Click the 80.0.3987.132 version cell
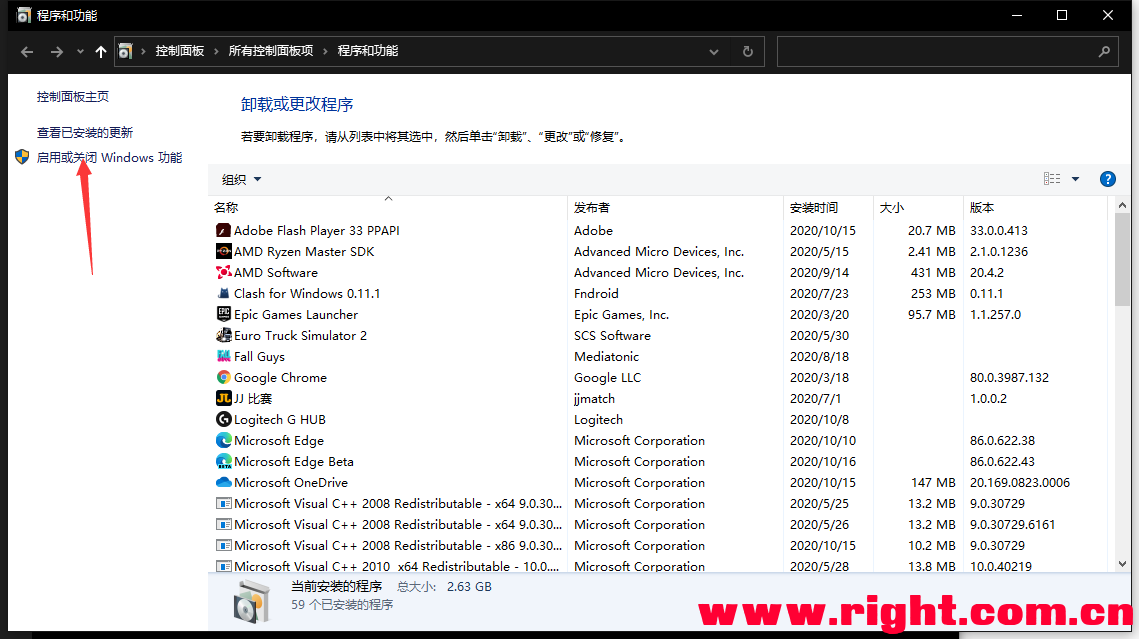This screenshot has height=639, width=1139. (1009, 378)
